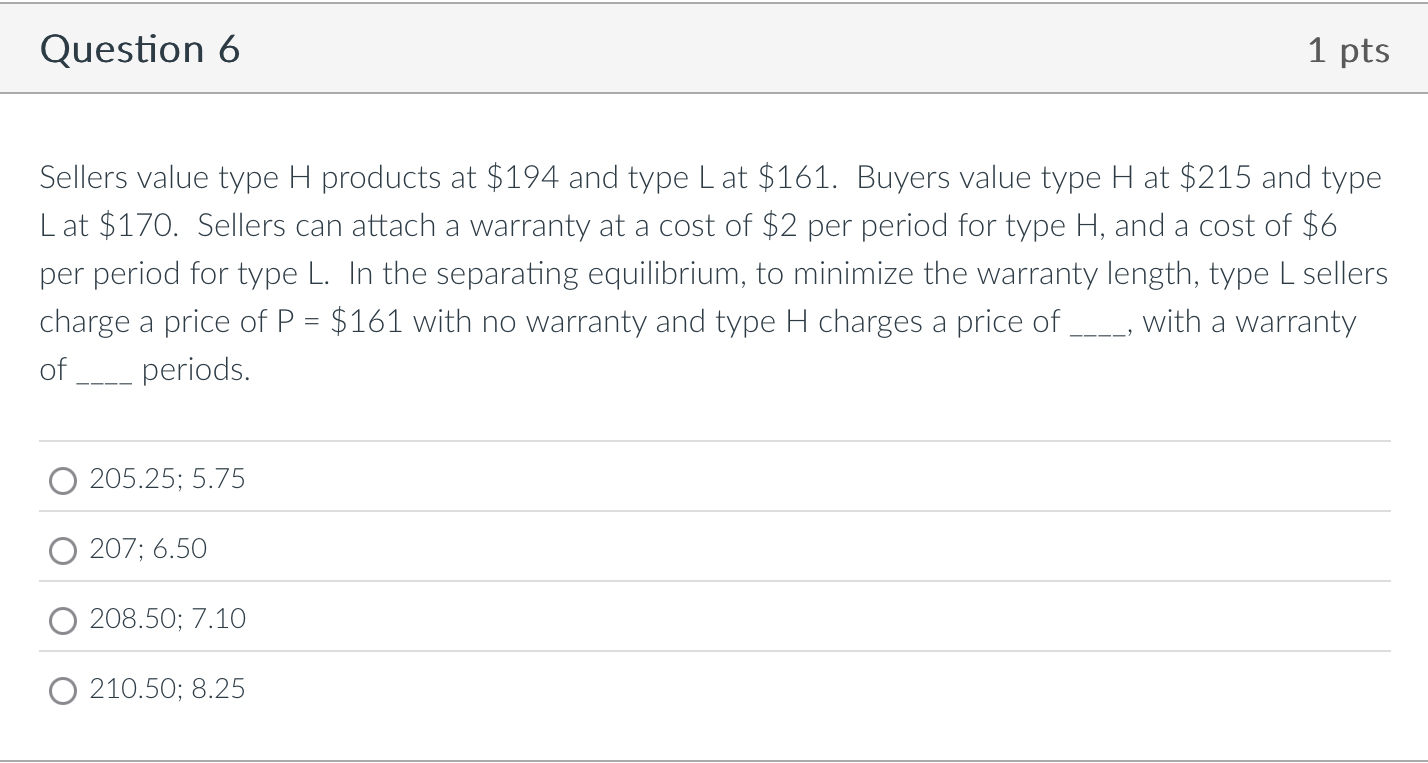Select the third answer row
Viewport: 1428px width, 763px height.
[x=400, y=619]
